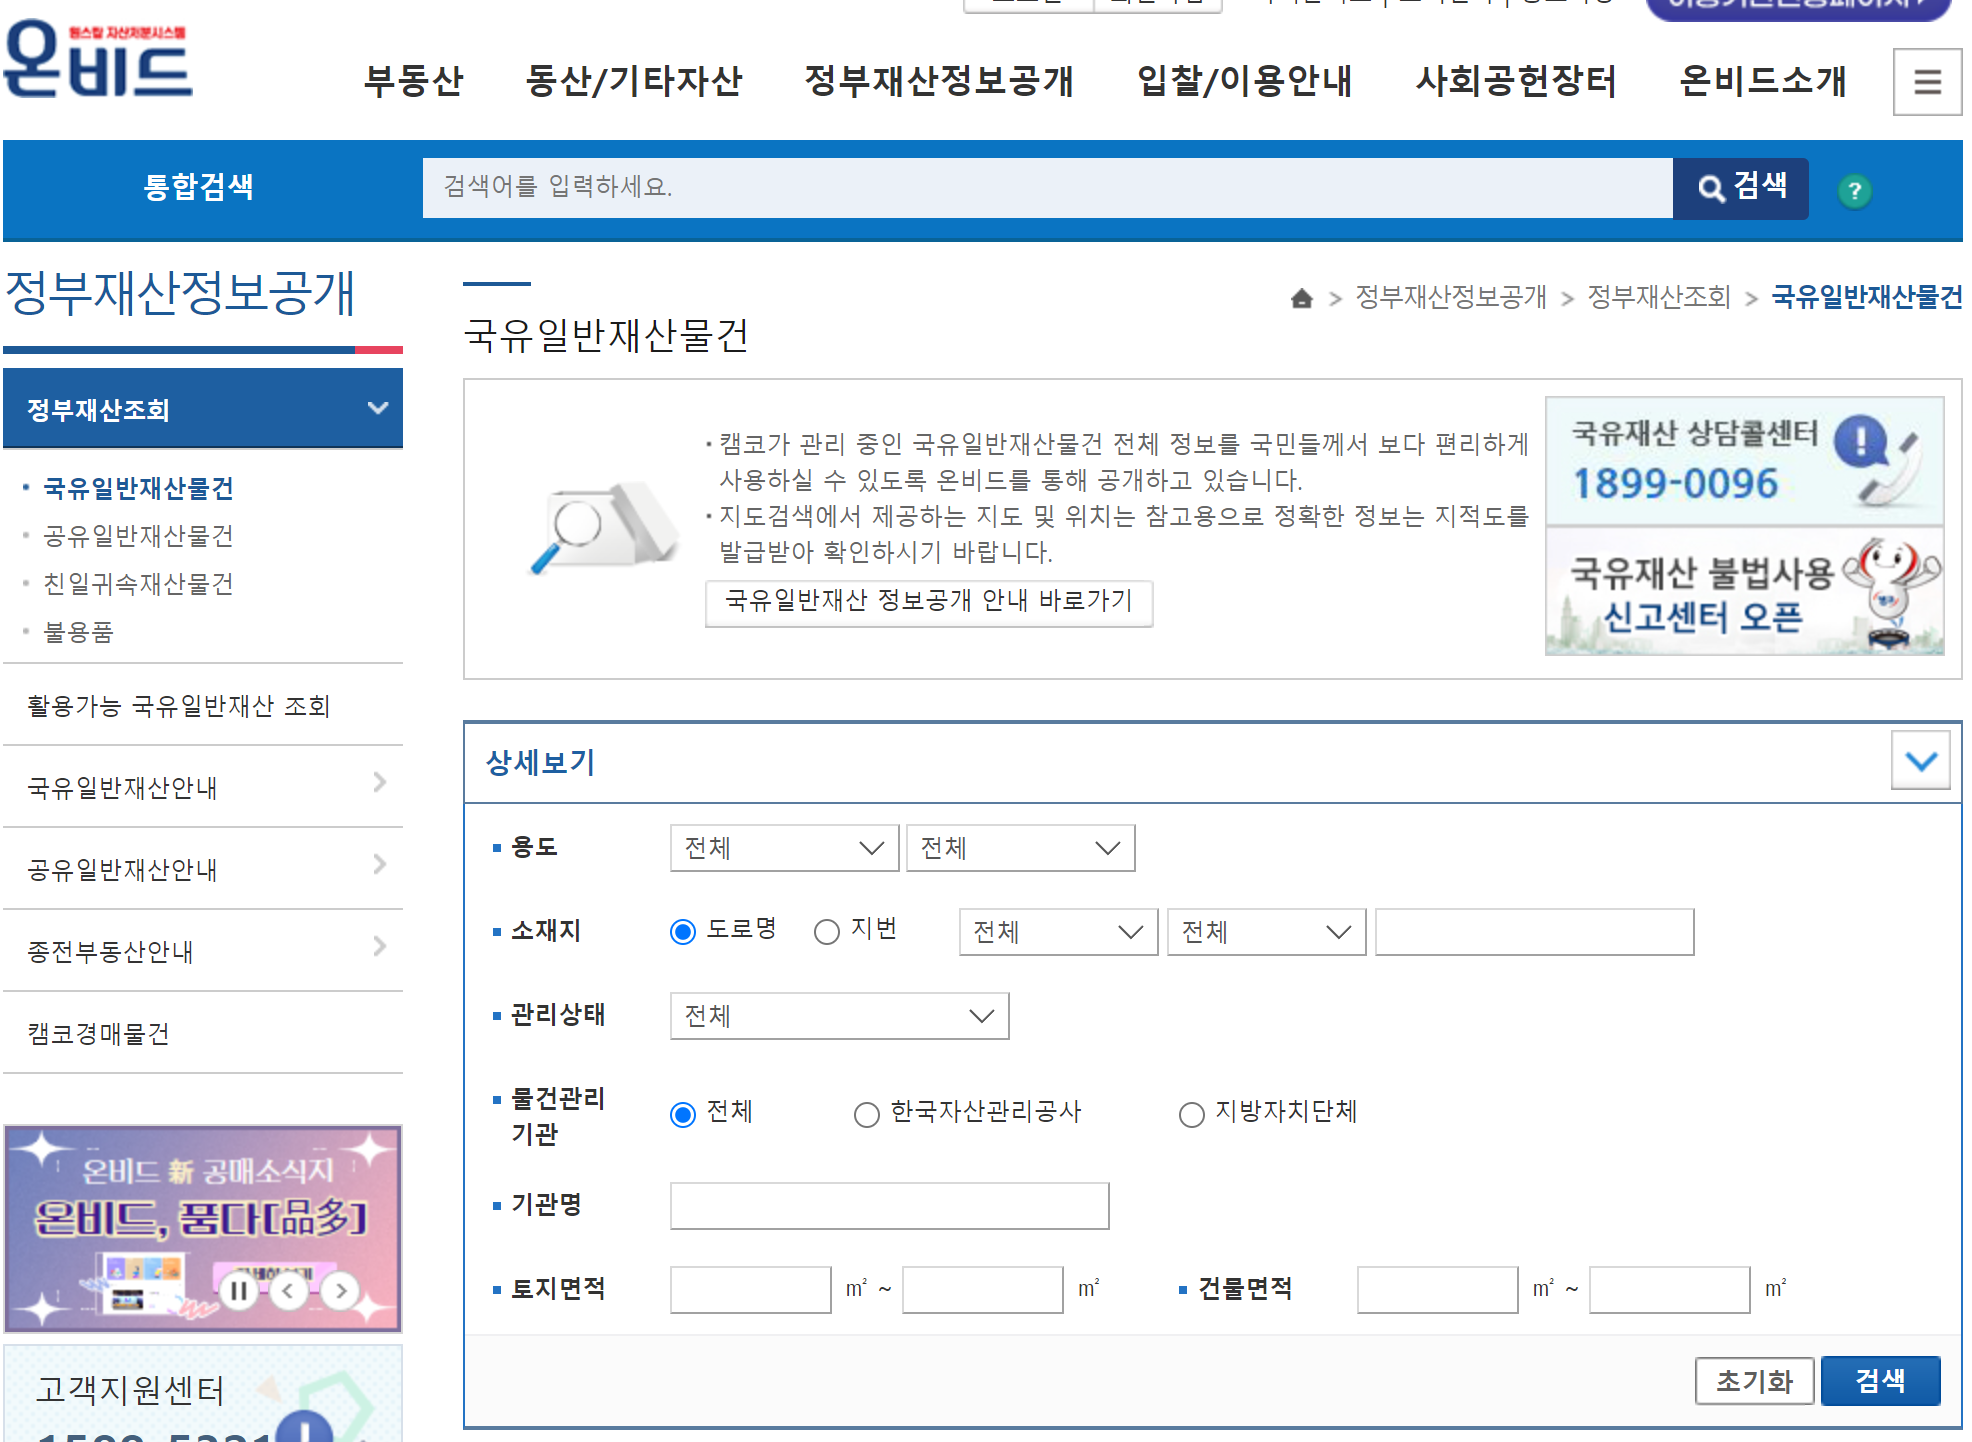Select the 지번 radio option

pos(827,932)
